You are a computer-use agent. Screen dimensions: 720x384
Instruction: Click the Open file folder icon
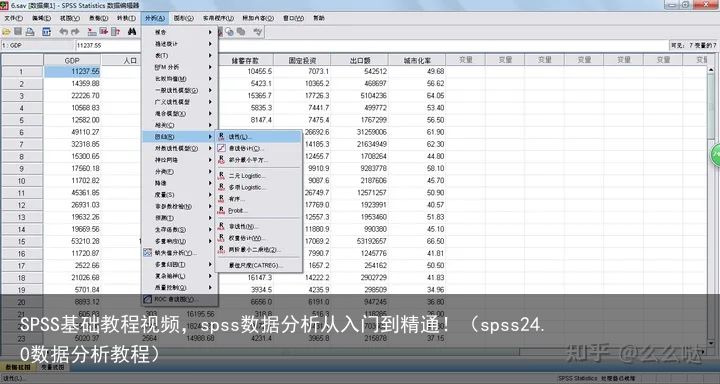click(6, 32)
